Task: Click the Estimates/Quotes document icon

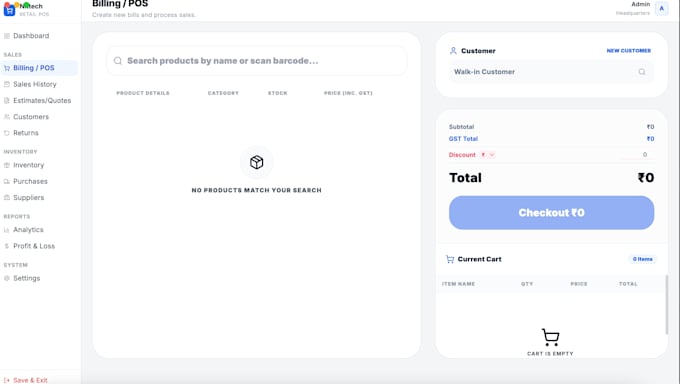Action: pyautogui.click(x=7, y=101)
